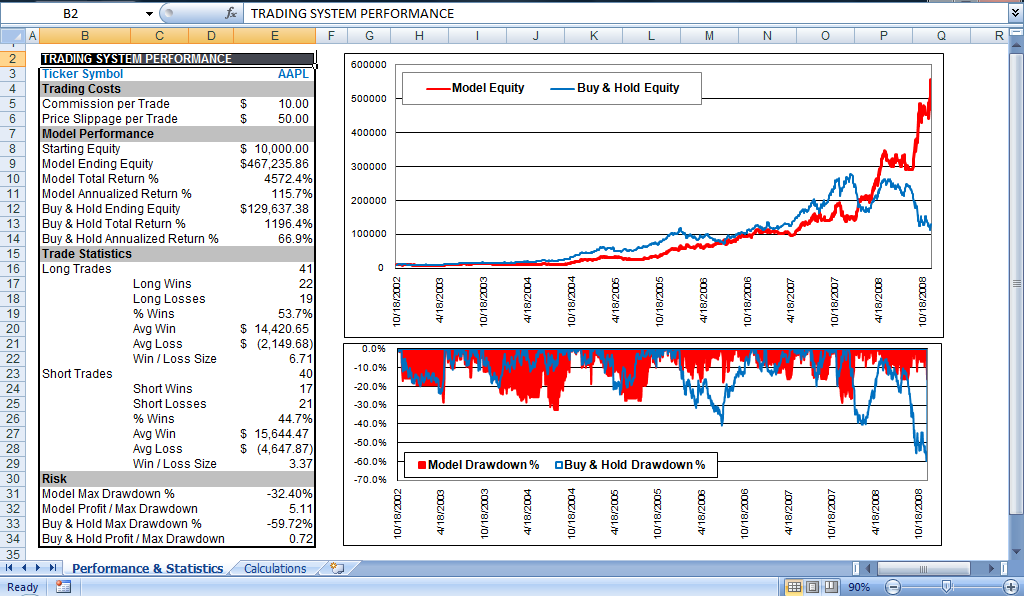This screenshot has width=1024, height=596.
Task: Select column E header
Action: [x=274, y=36]
